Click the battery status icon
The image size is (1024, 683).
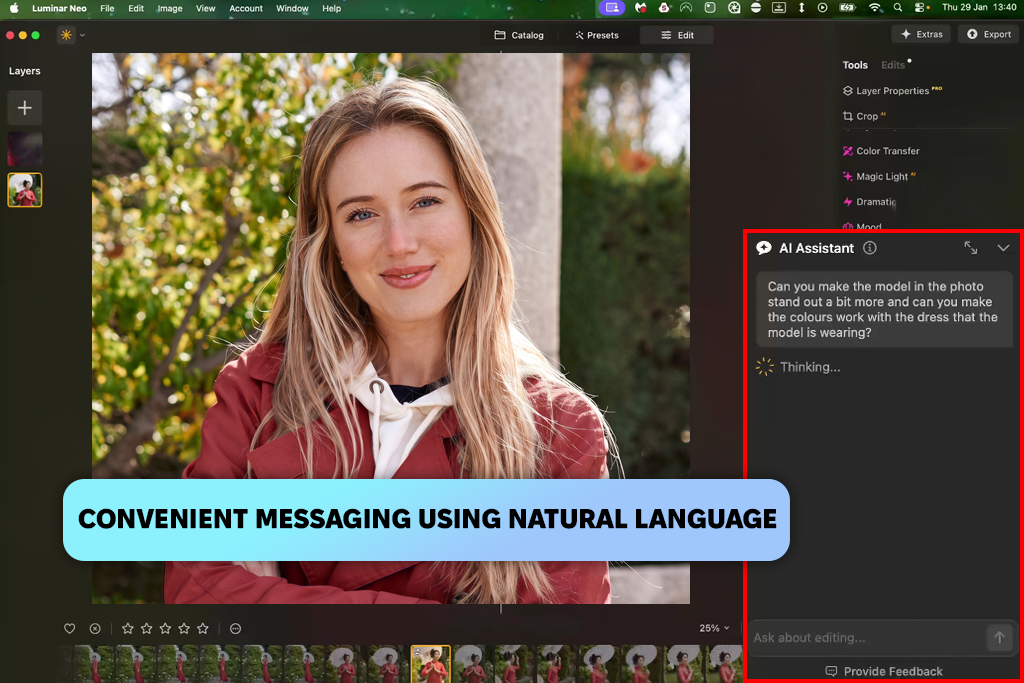[x=848, y=8]
